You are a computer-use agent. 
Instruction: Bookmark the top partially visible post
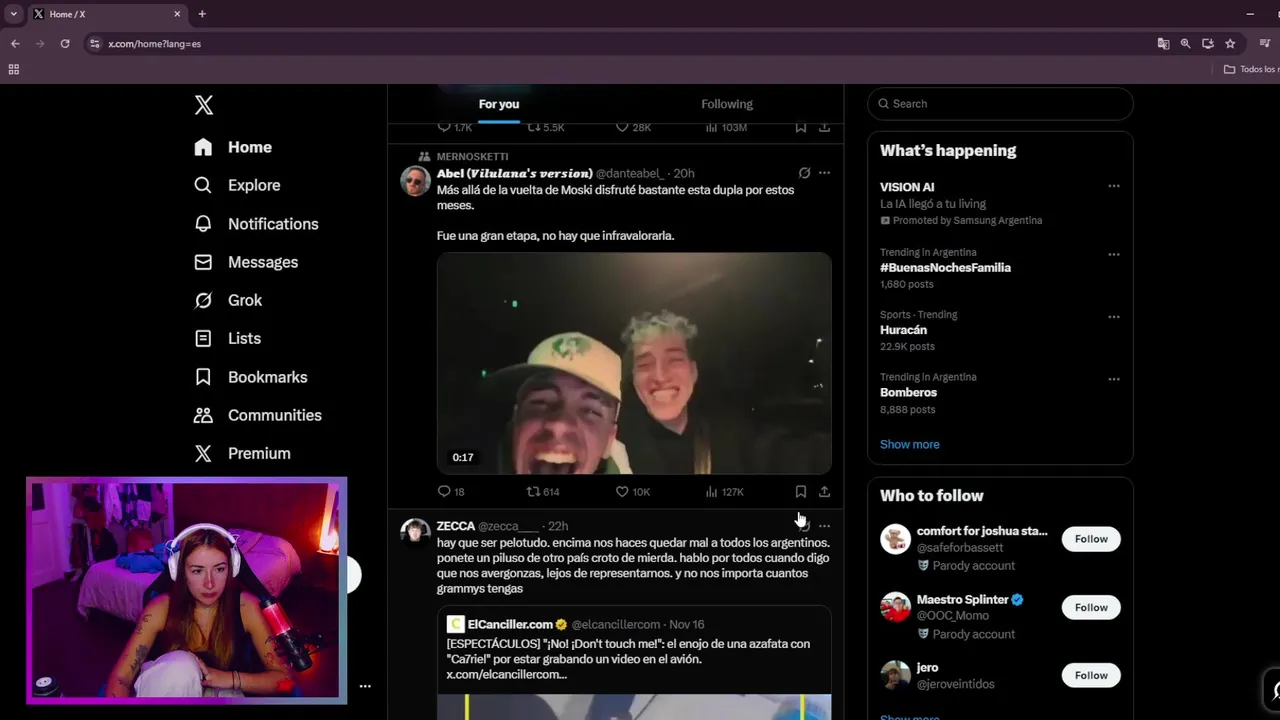click(800, 128)
